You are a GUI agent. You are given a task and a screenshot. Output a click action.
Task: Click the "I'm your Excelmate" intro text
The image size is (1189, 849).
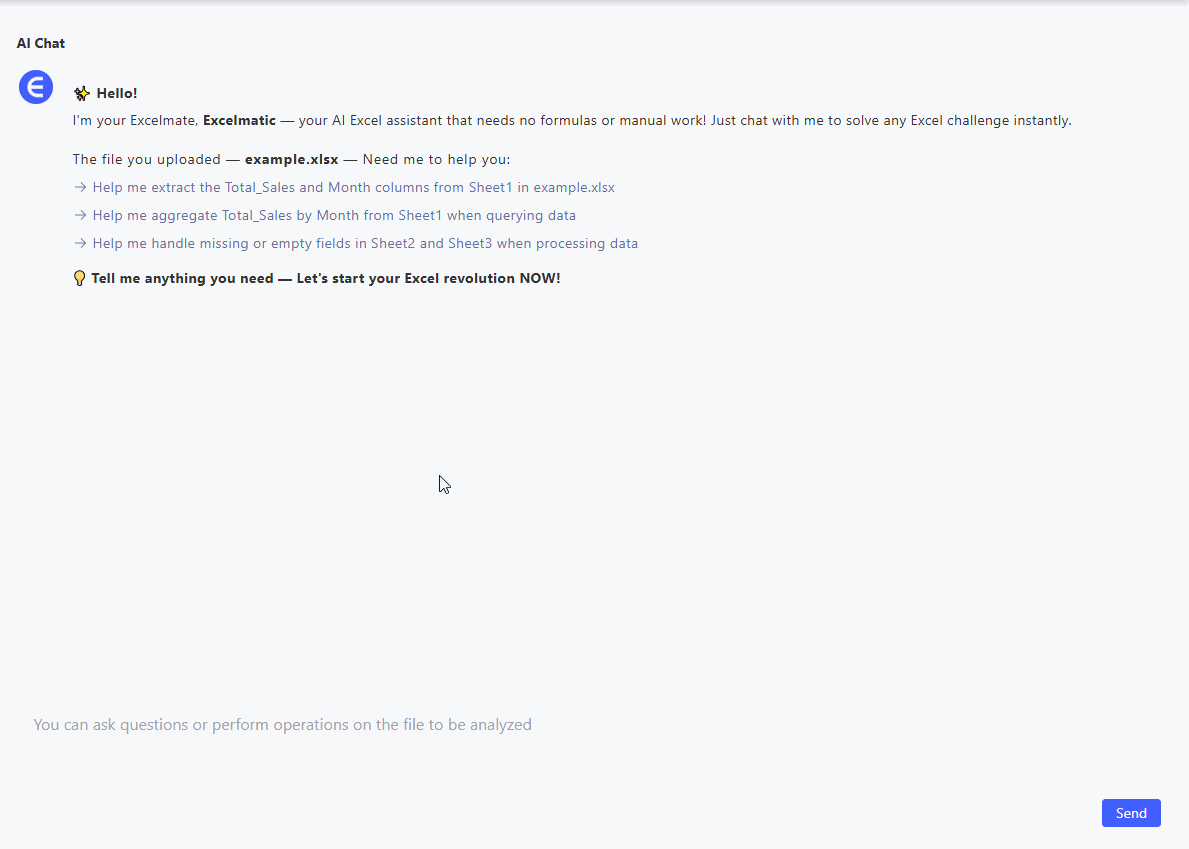point(135,121)
